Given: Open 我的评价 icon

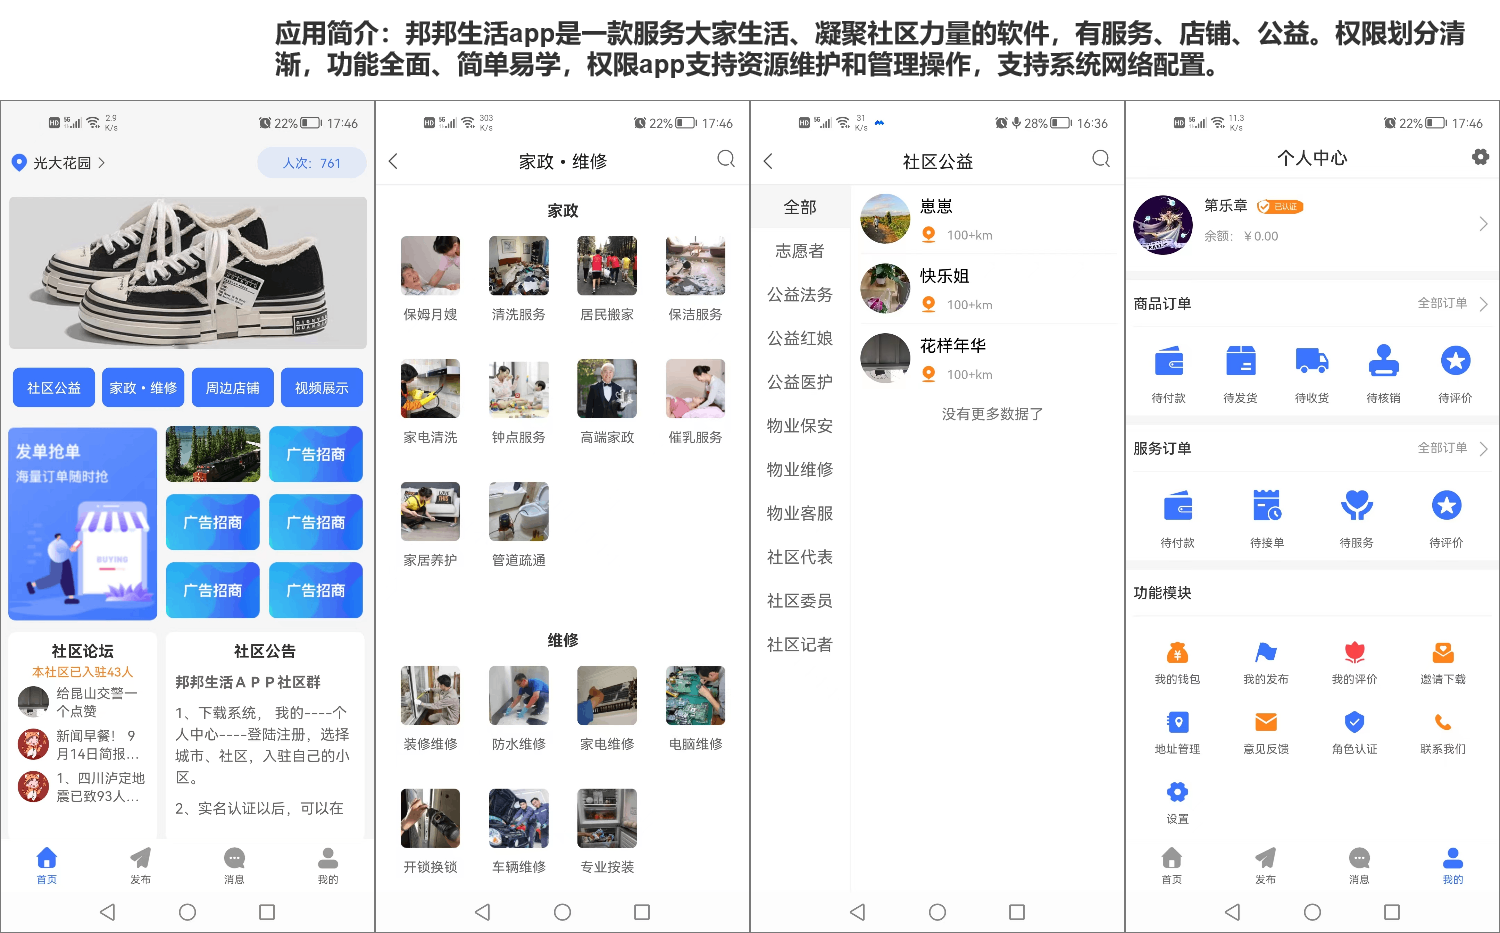Looking at the screenshot, I should pyautogui.click(x=1354, y=653).
